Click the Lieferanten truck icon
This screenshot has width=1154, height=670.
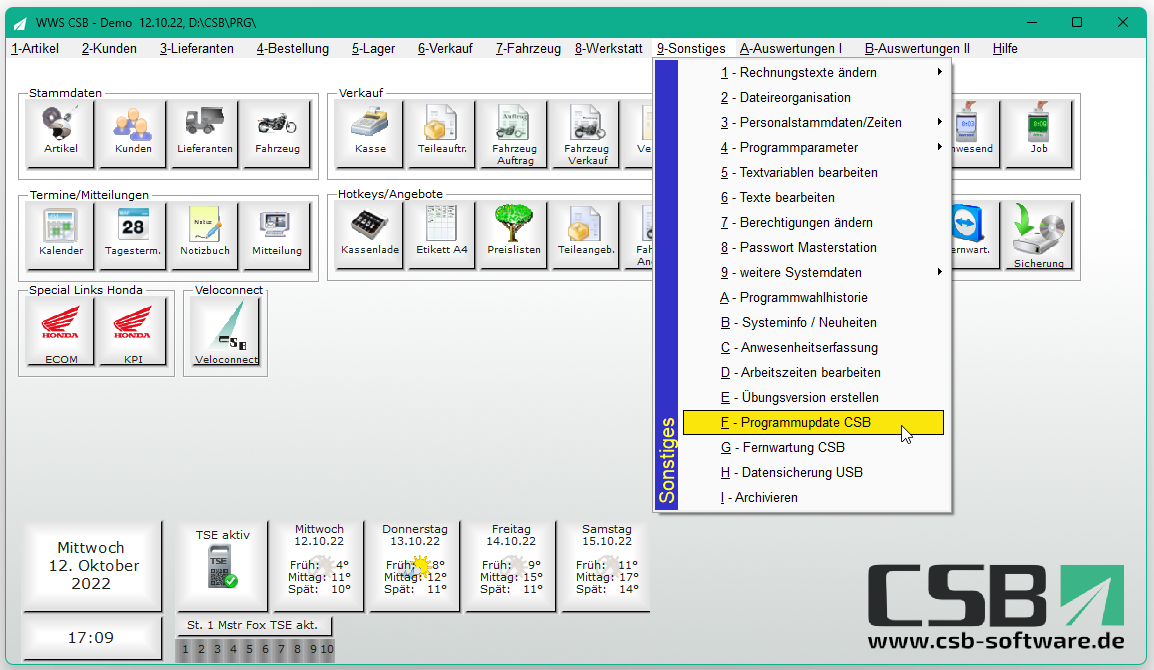click(x=205, y=134)
